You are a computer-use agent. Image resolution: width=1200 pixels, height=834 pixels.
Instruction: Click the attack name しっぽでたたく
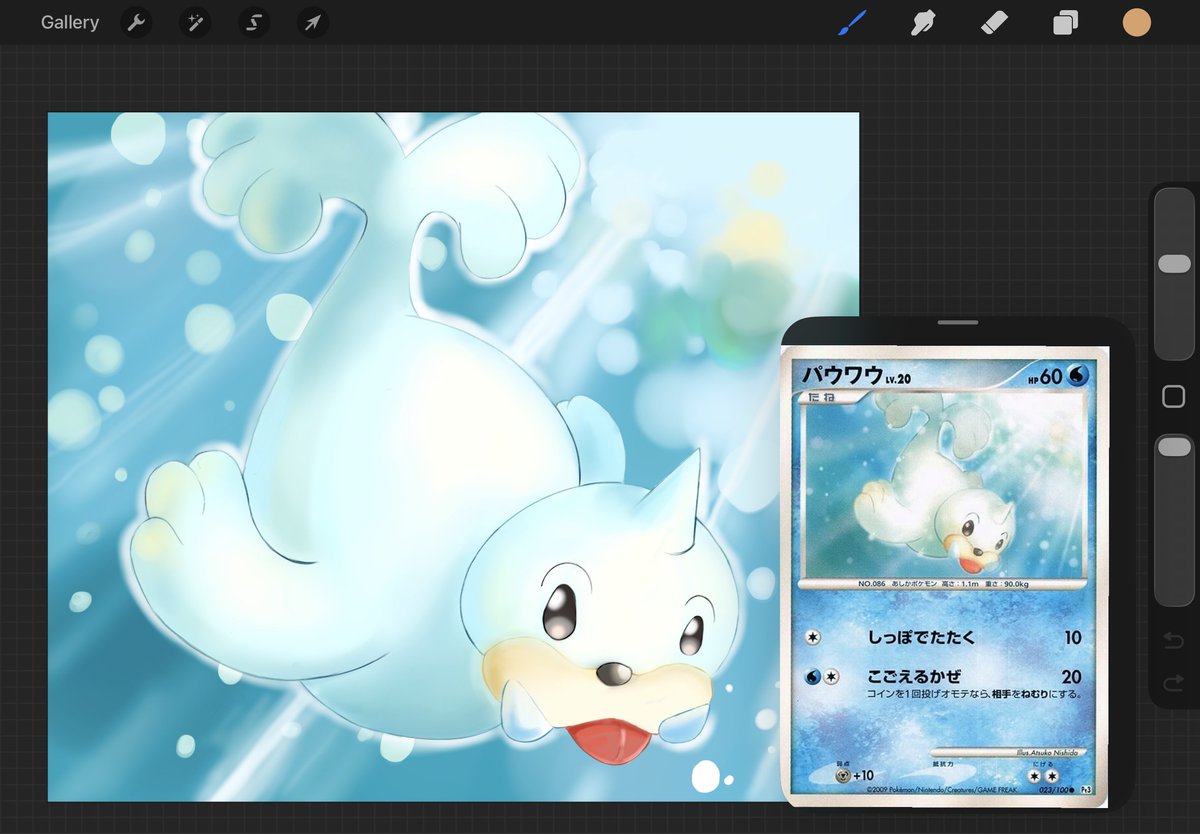[x=920, y=637]
